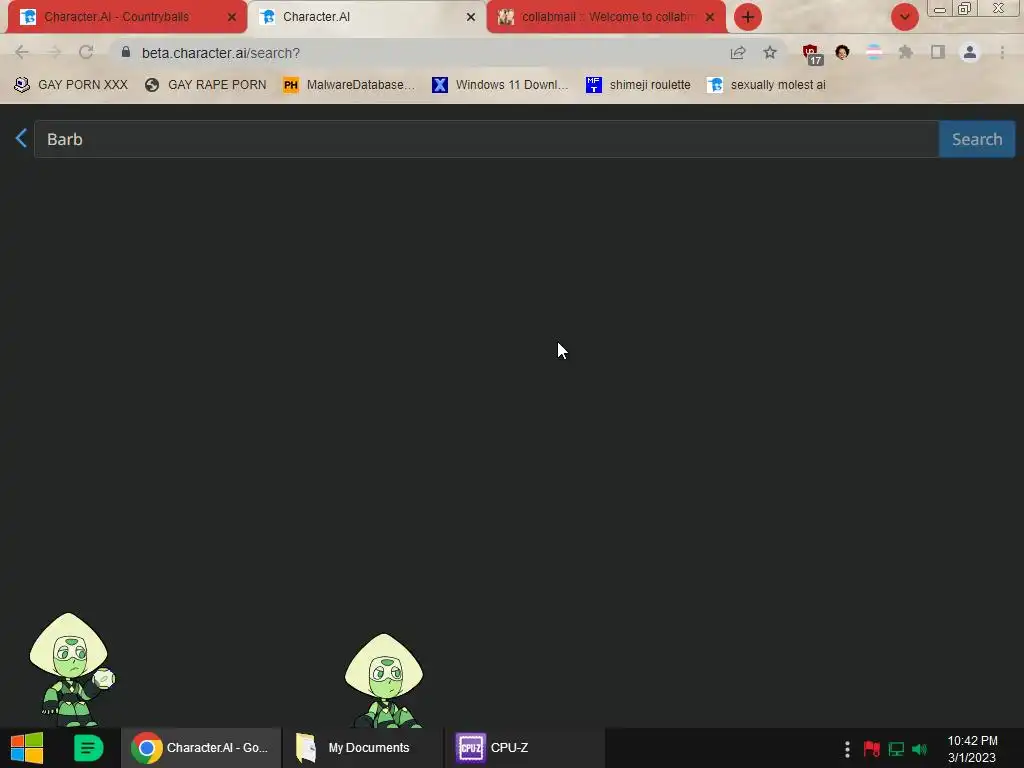Open the MalwareDatabase bookmark
The image size is (1024, 768).
tap(349, 85)
